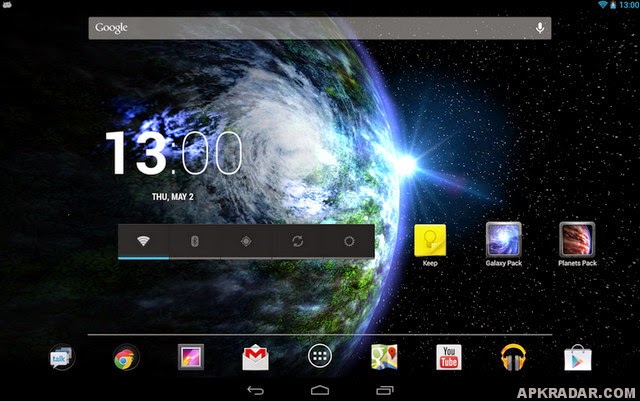The width and height of the screenshot is (640, 401).
Task: Tap the microphone voice search icon
Action: (x=540, y=28)
